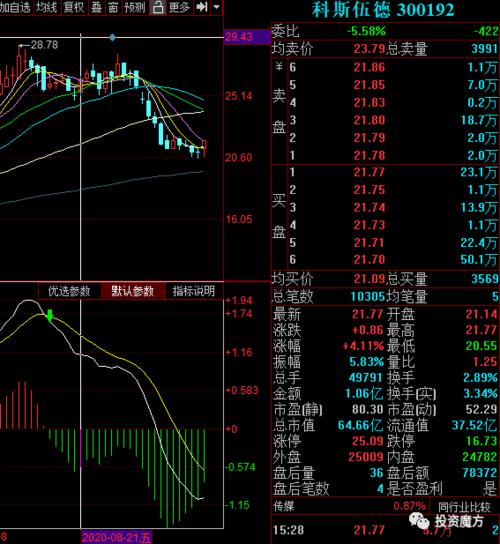
Task: Click the 涨幅 value +4.11%
Action: pyautogui.click(x=363, y=346)
